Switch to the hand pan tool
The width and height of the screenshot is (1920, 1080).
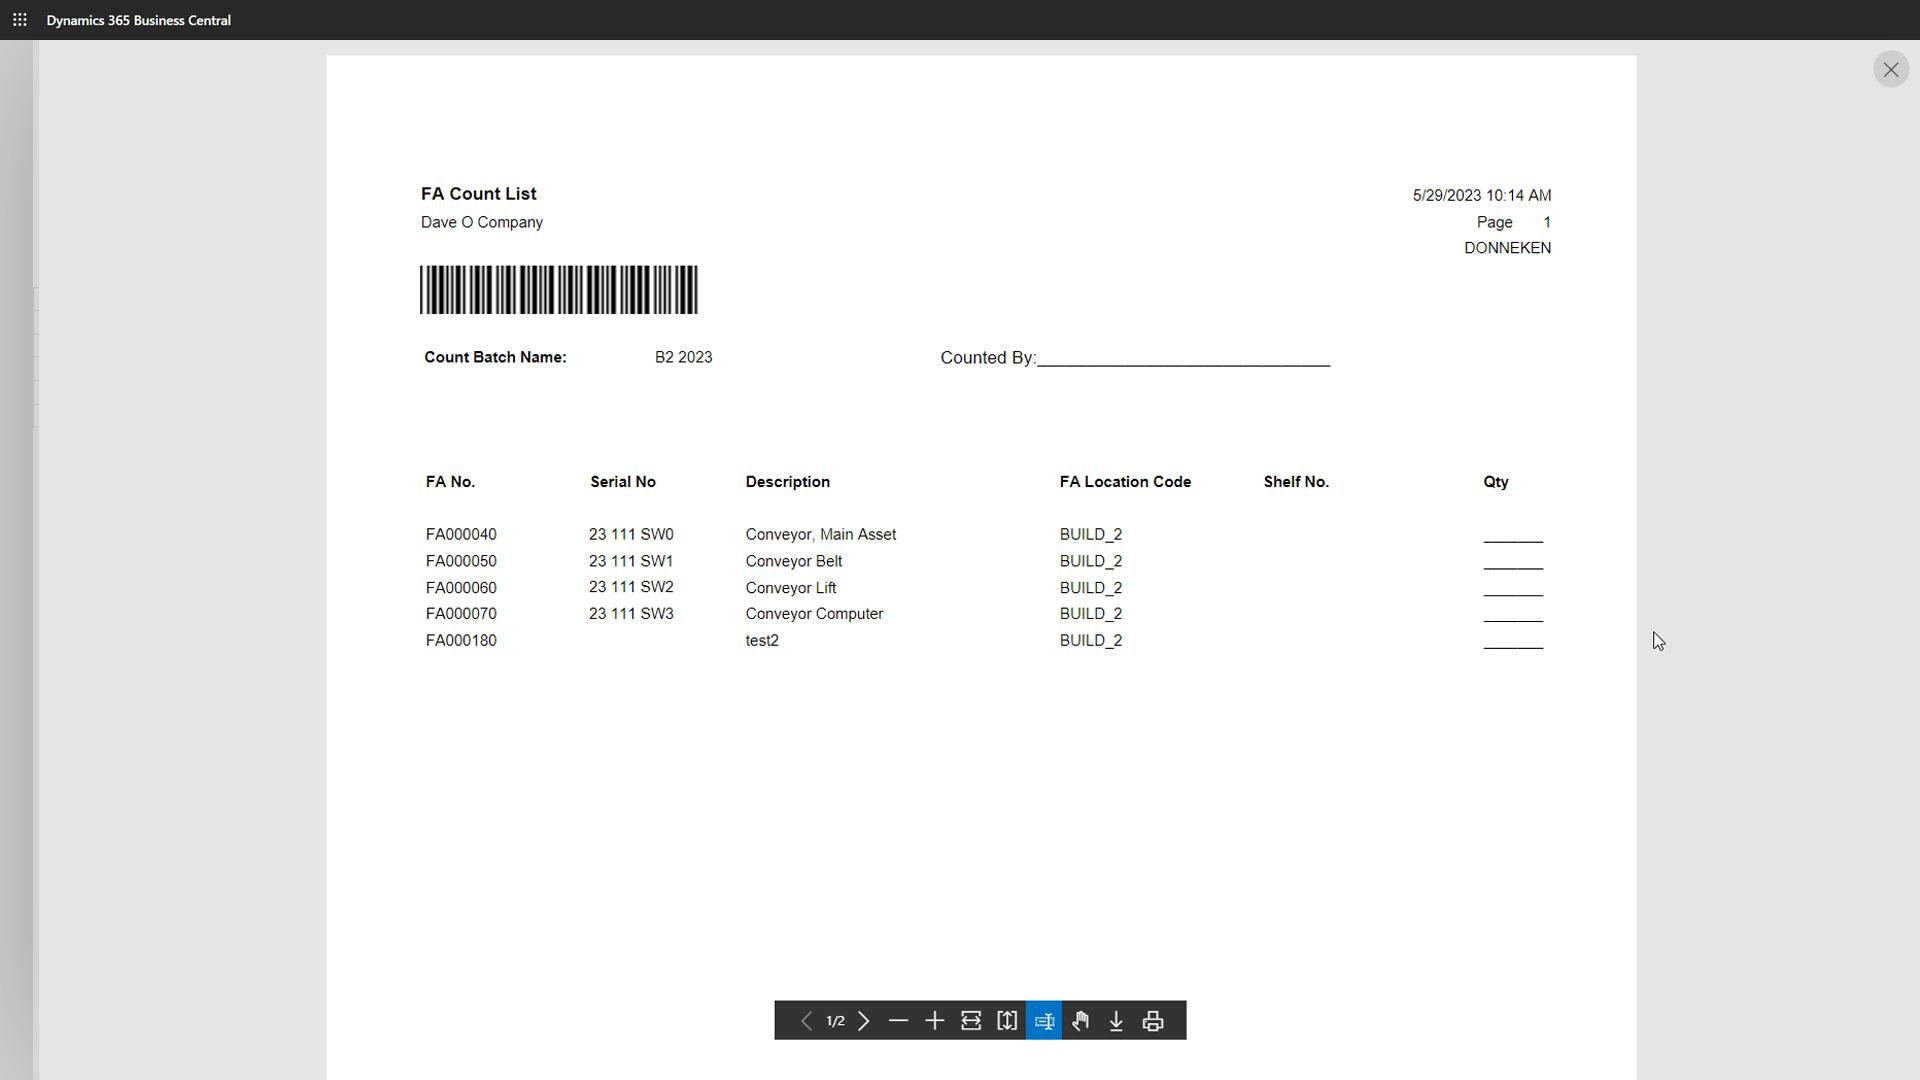click(x=1080, y=1021)
